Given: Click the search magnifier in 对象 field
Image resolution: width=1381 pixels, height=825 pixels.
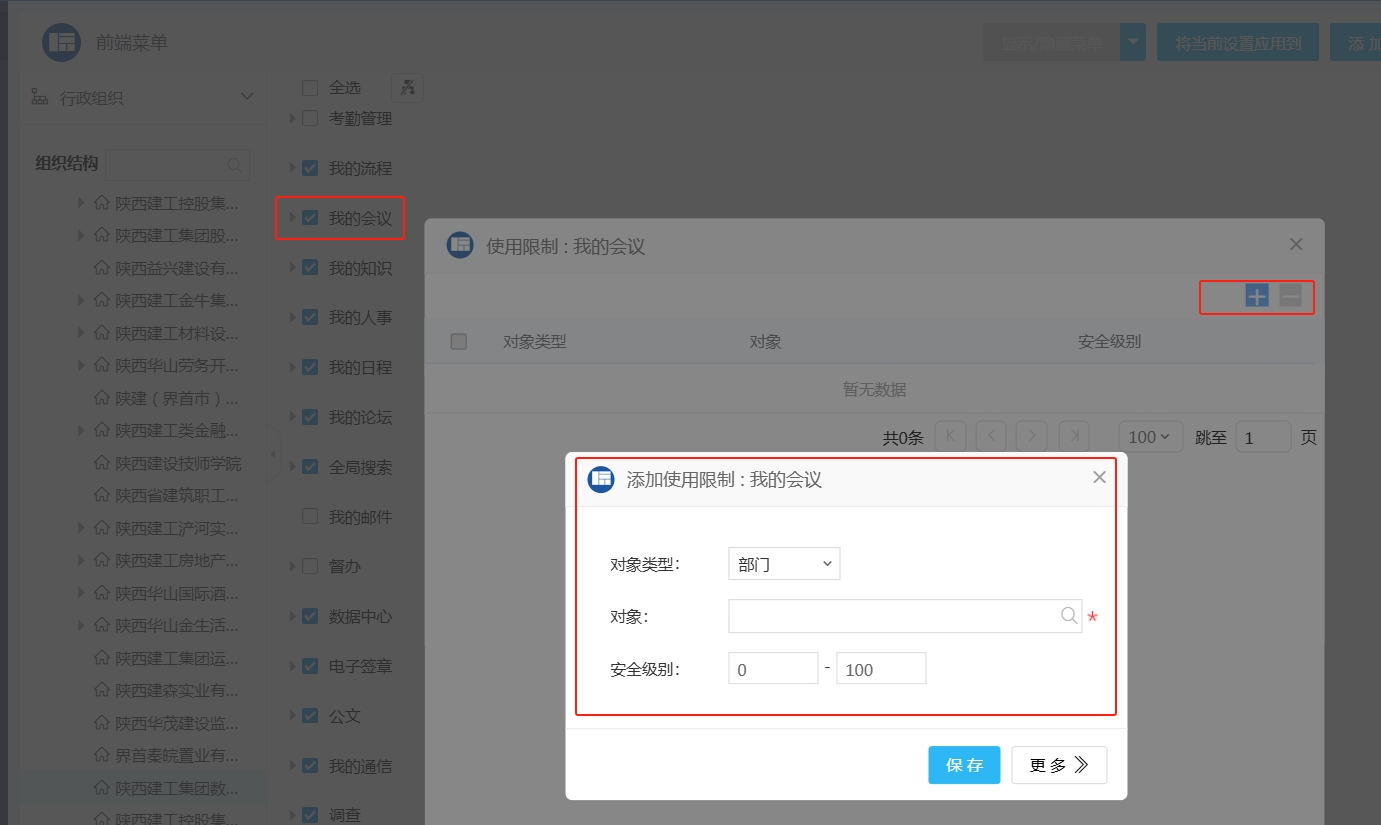Looking at the screenshot, I should click(x=1069, y=616).
